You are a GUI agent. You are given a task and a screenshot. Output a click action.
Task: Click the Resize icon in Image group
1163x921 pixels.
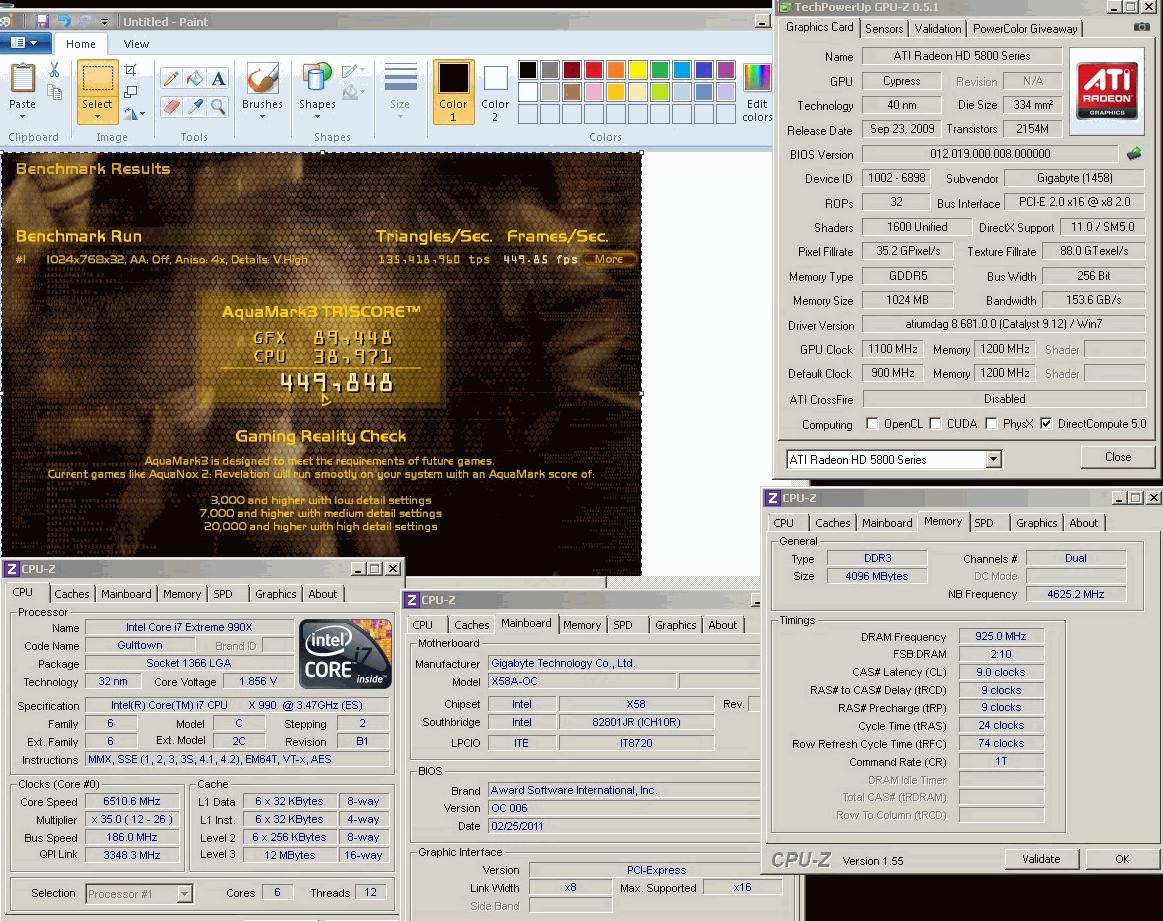click(131, 92)
